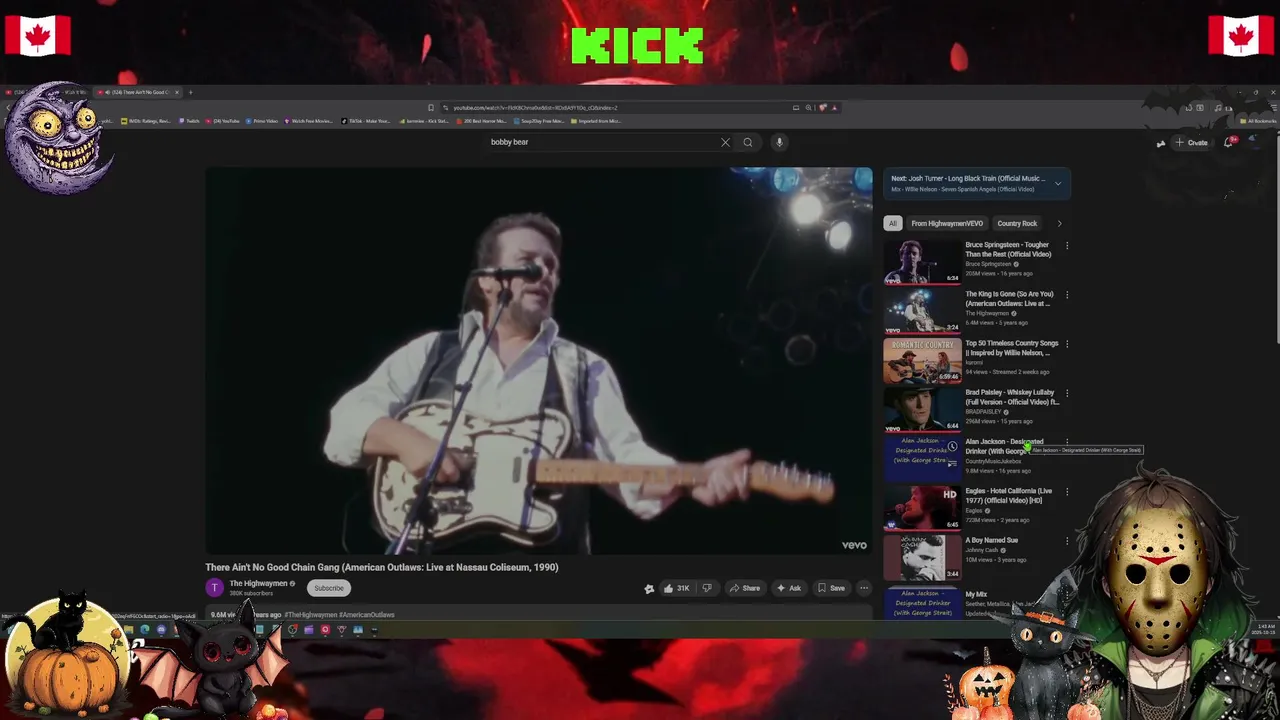Open YouTube notifications bell
Screen dimensions: 1280x720
1229,142
